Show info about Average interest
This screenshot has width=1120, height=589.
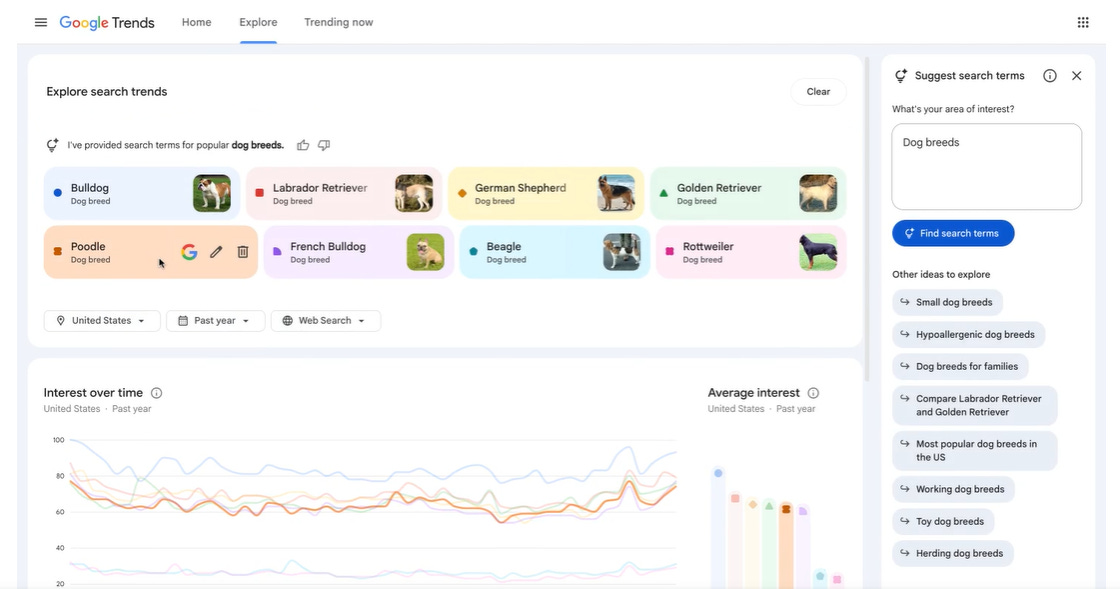coord(813,393)
